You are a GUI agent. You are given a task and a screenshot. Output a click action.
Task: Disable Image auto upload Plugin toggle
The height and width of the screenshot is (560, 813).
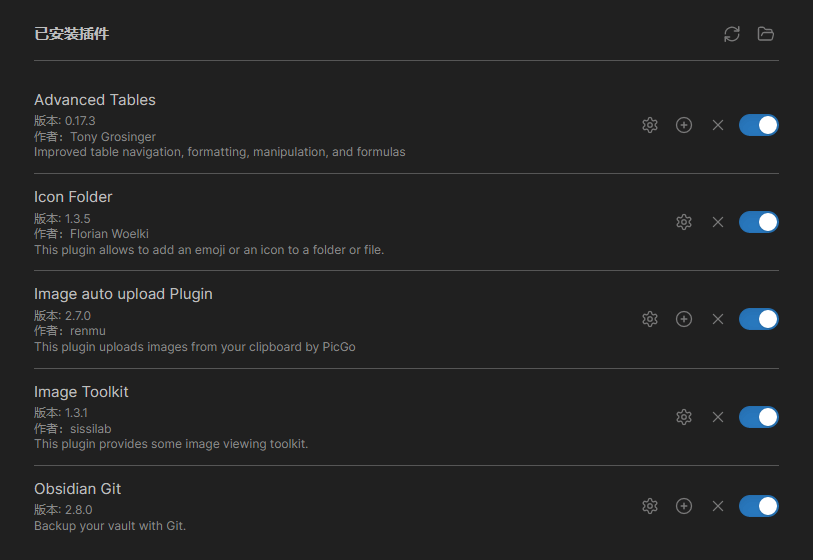click(x=759, y=319)
